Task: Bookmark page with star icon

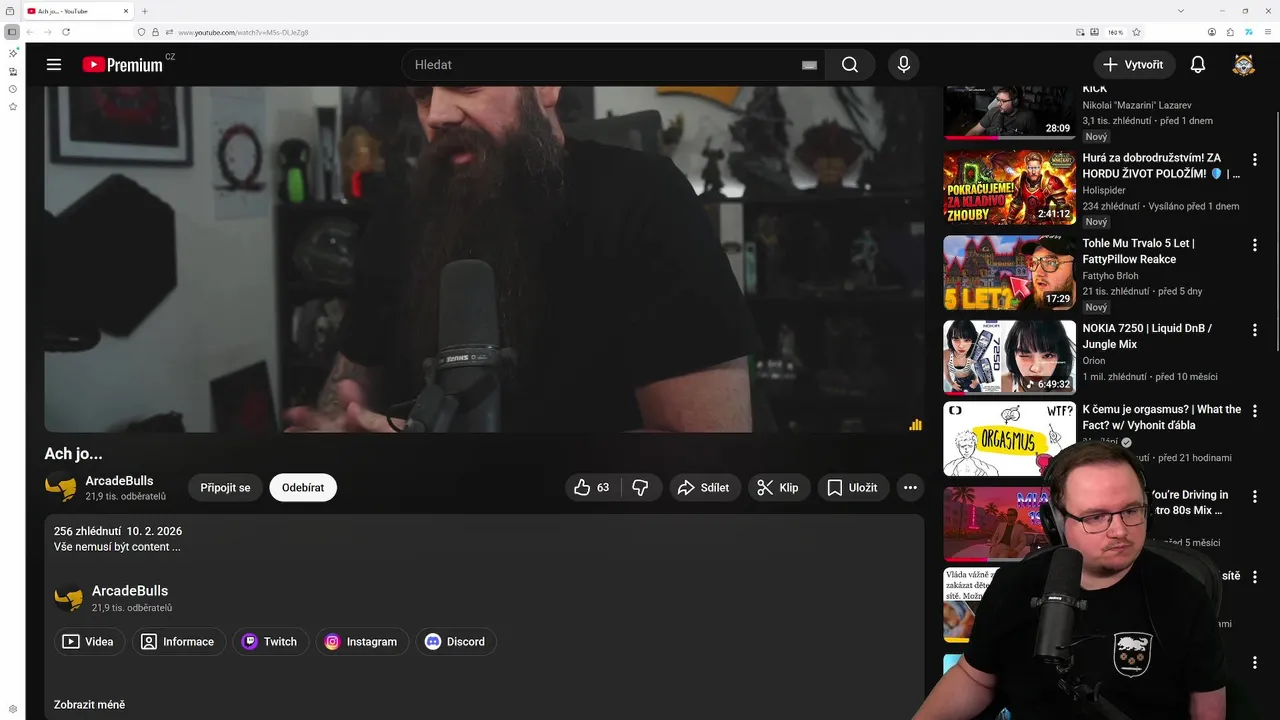Action: point(1137,32)
